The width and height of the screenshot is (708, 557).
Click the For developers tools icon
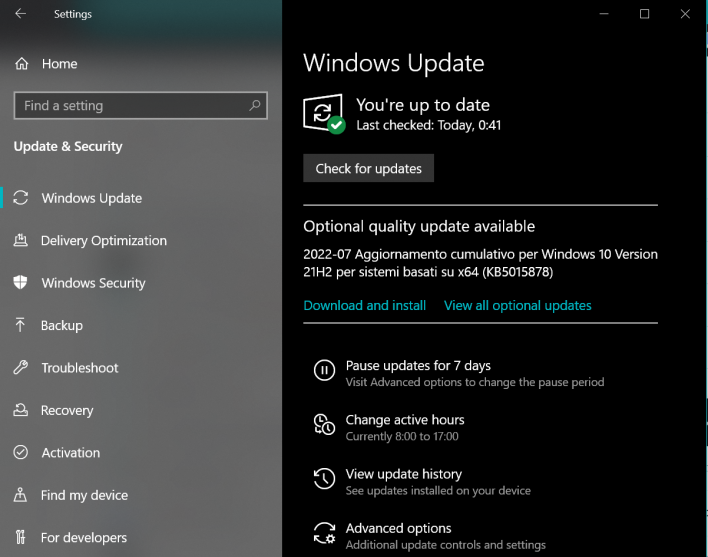click(x=20, y=537)
